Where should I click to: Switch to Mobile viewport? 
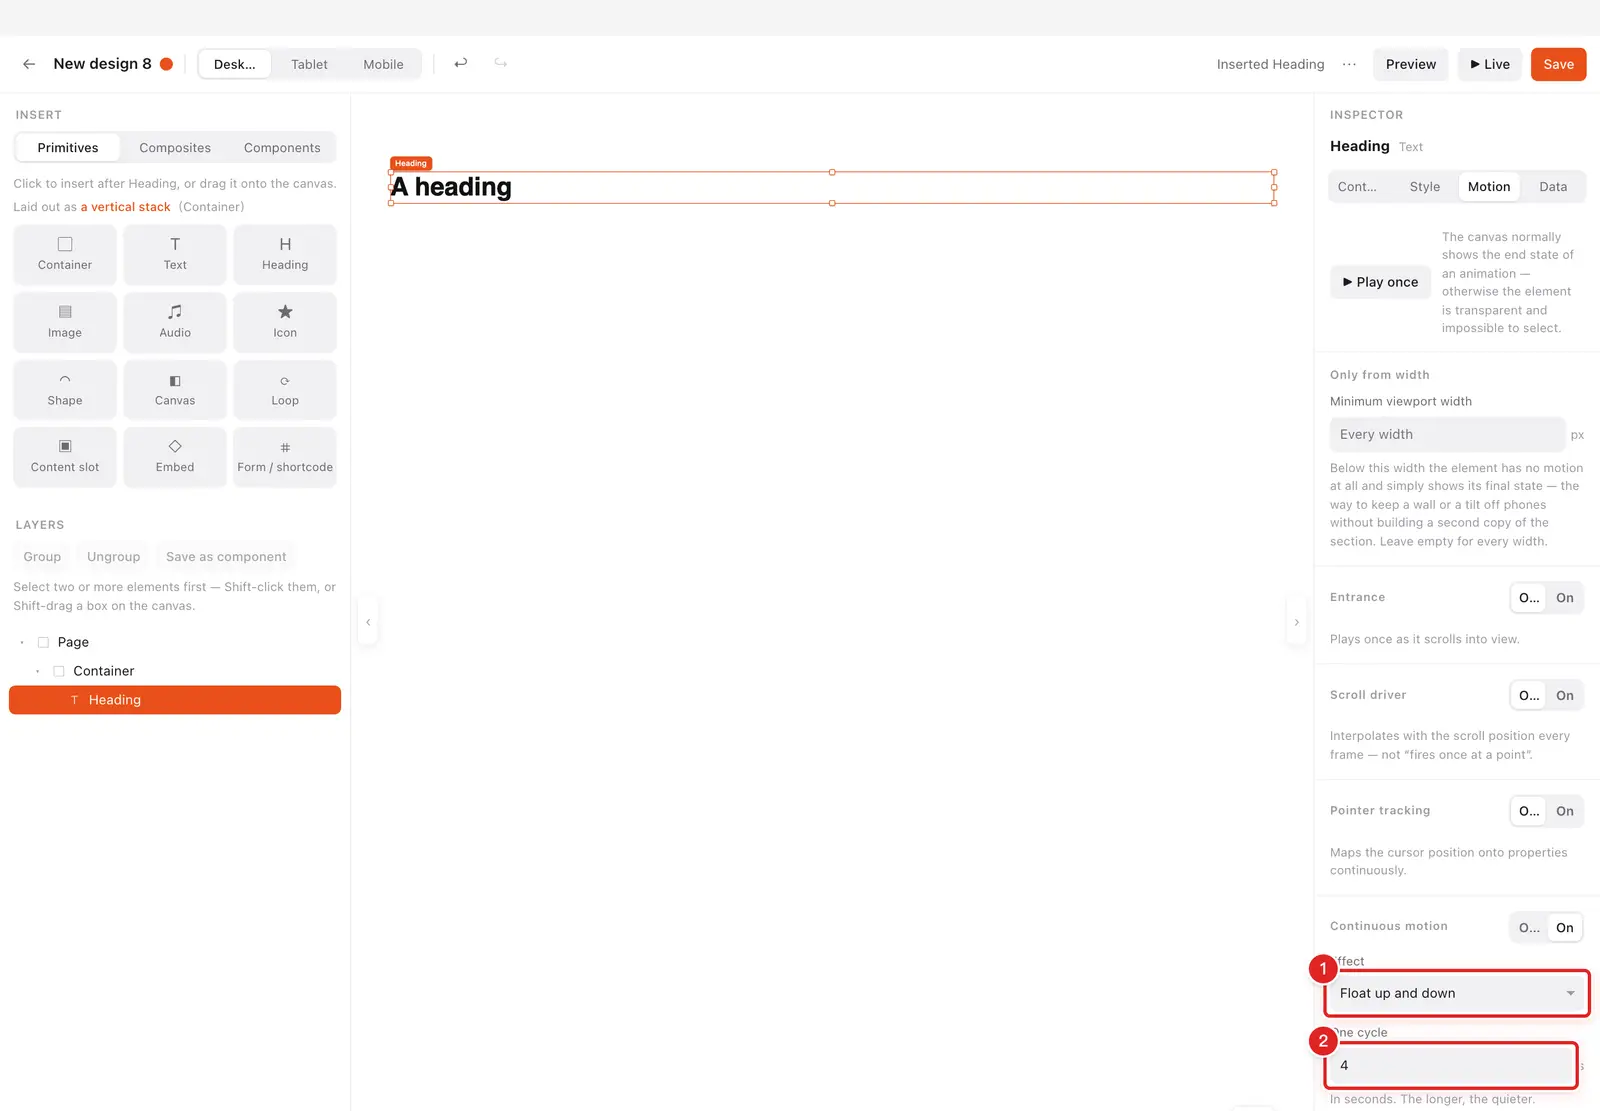(383, 64)
